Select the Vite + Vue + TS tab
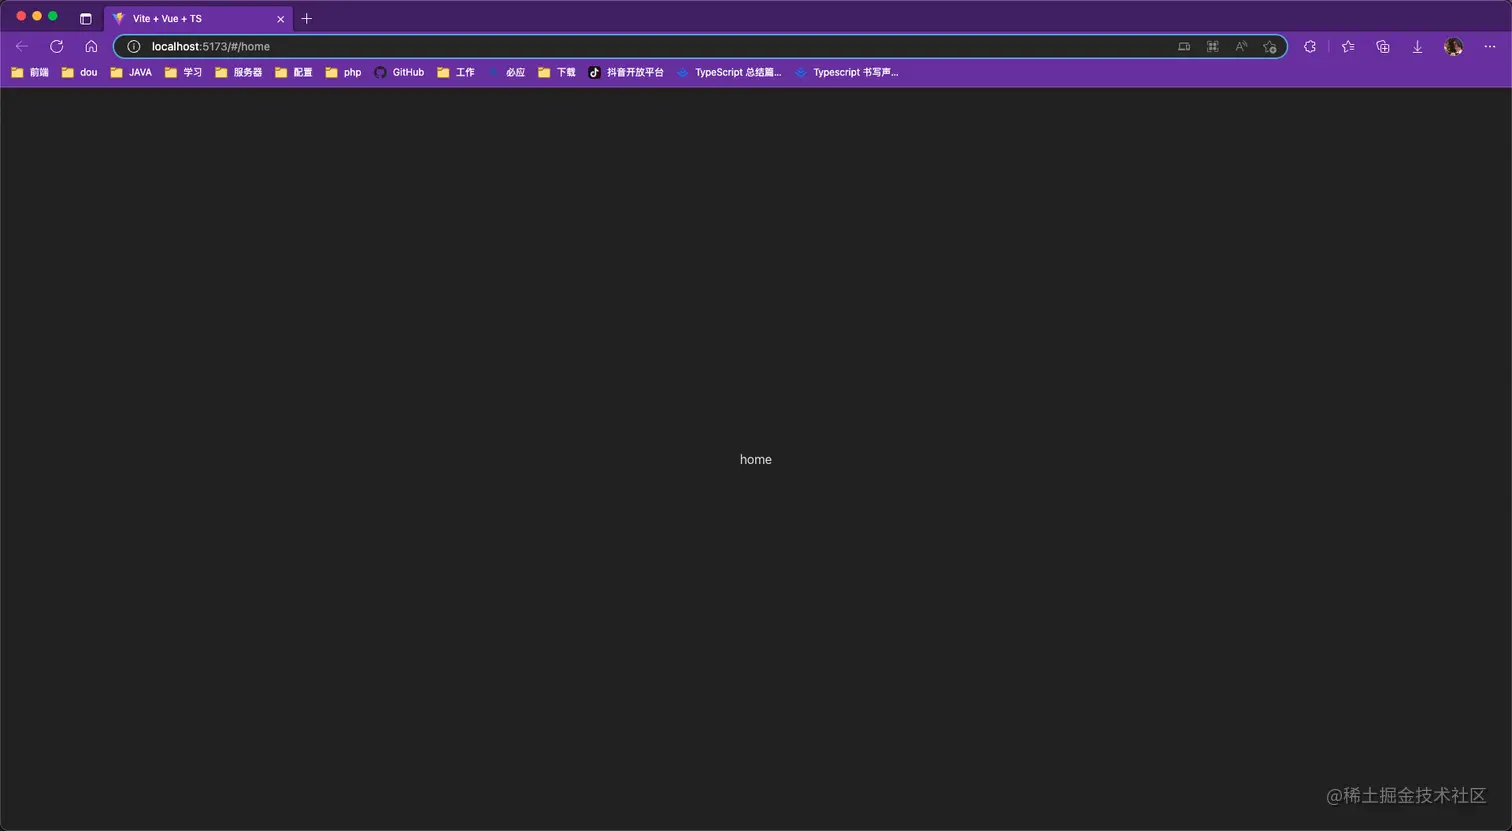Screen dimensions: 1512x831 click(198, 18)
